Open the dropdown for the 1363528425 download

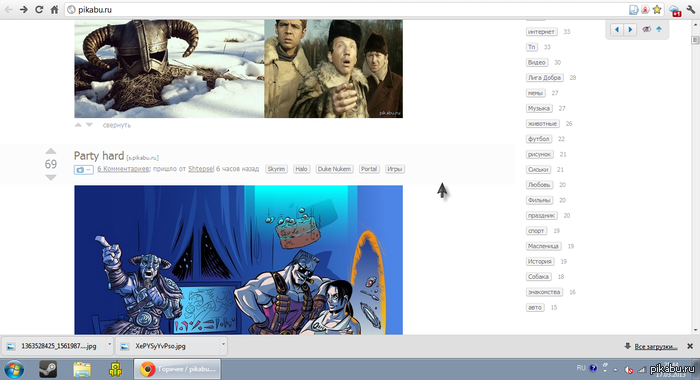click(109, 345)
